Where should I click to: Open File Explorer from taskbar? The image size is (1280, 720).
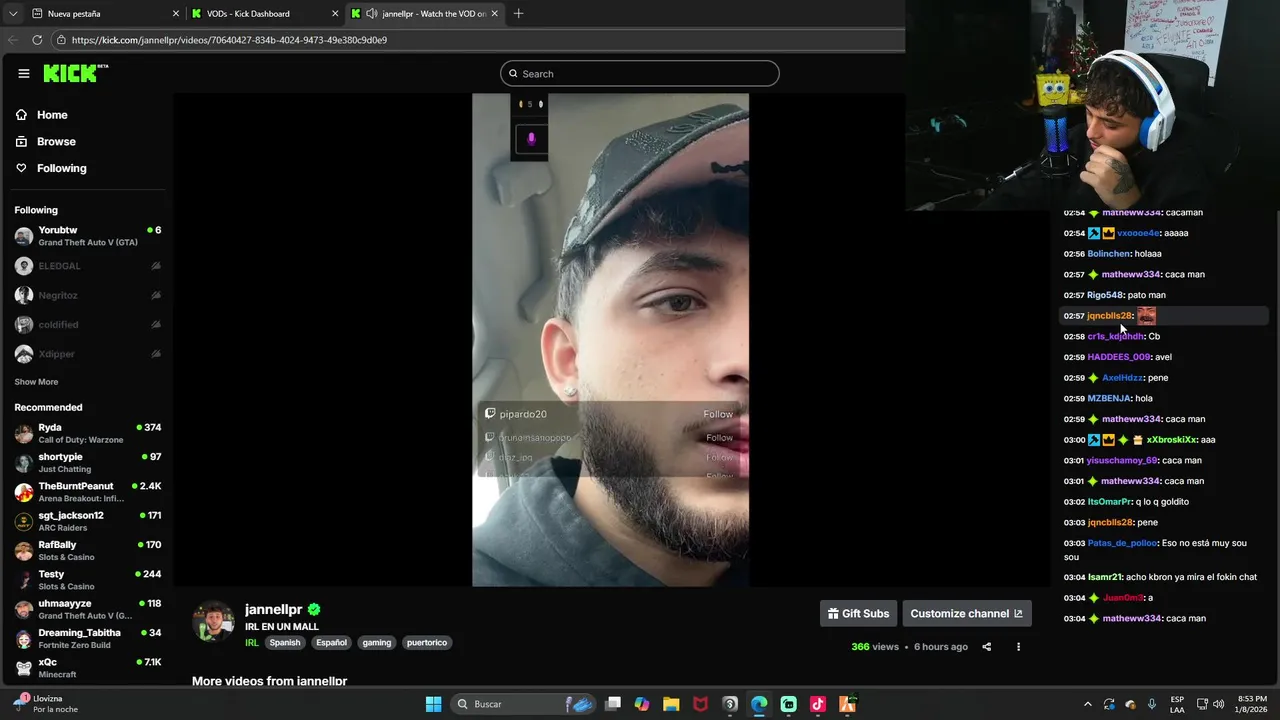(x=671, y=704)
